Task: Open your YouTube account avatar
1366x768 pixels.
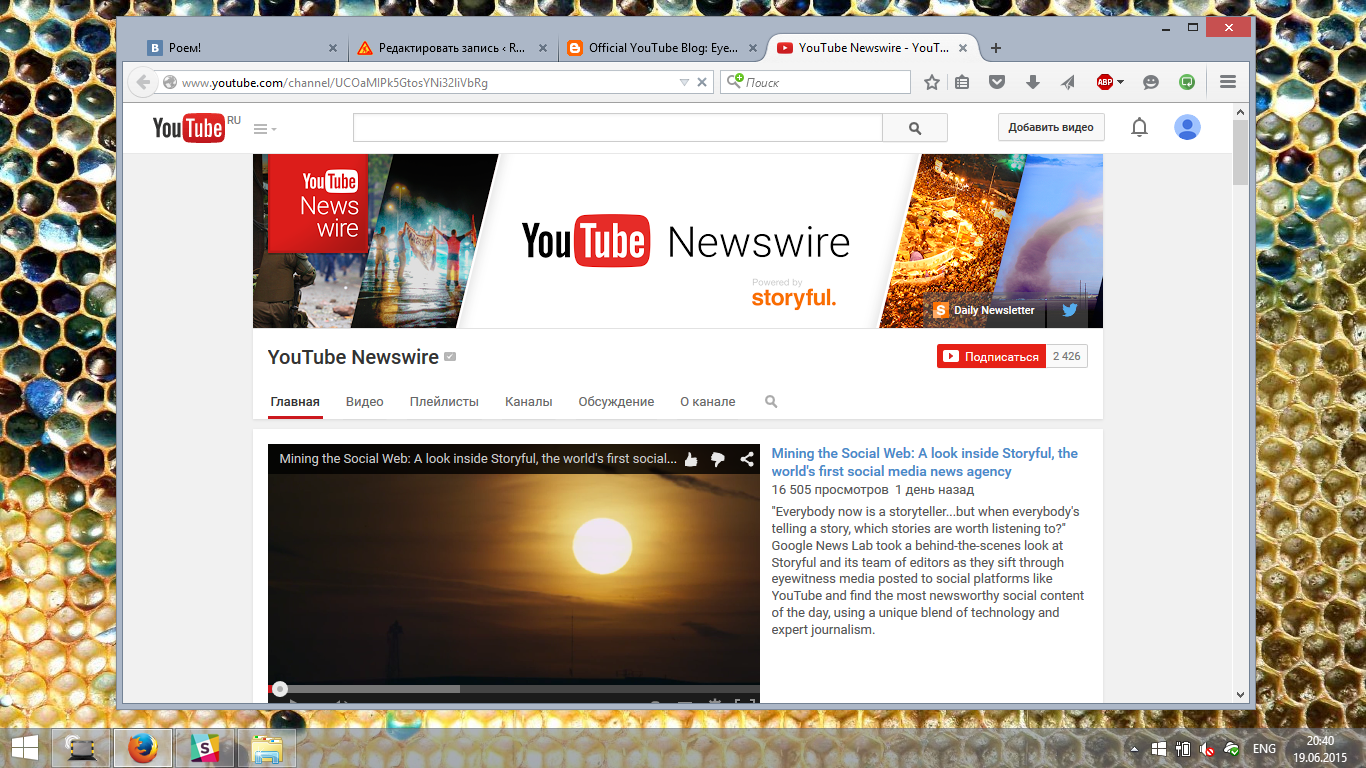Action: [1187, 127]
